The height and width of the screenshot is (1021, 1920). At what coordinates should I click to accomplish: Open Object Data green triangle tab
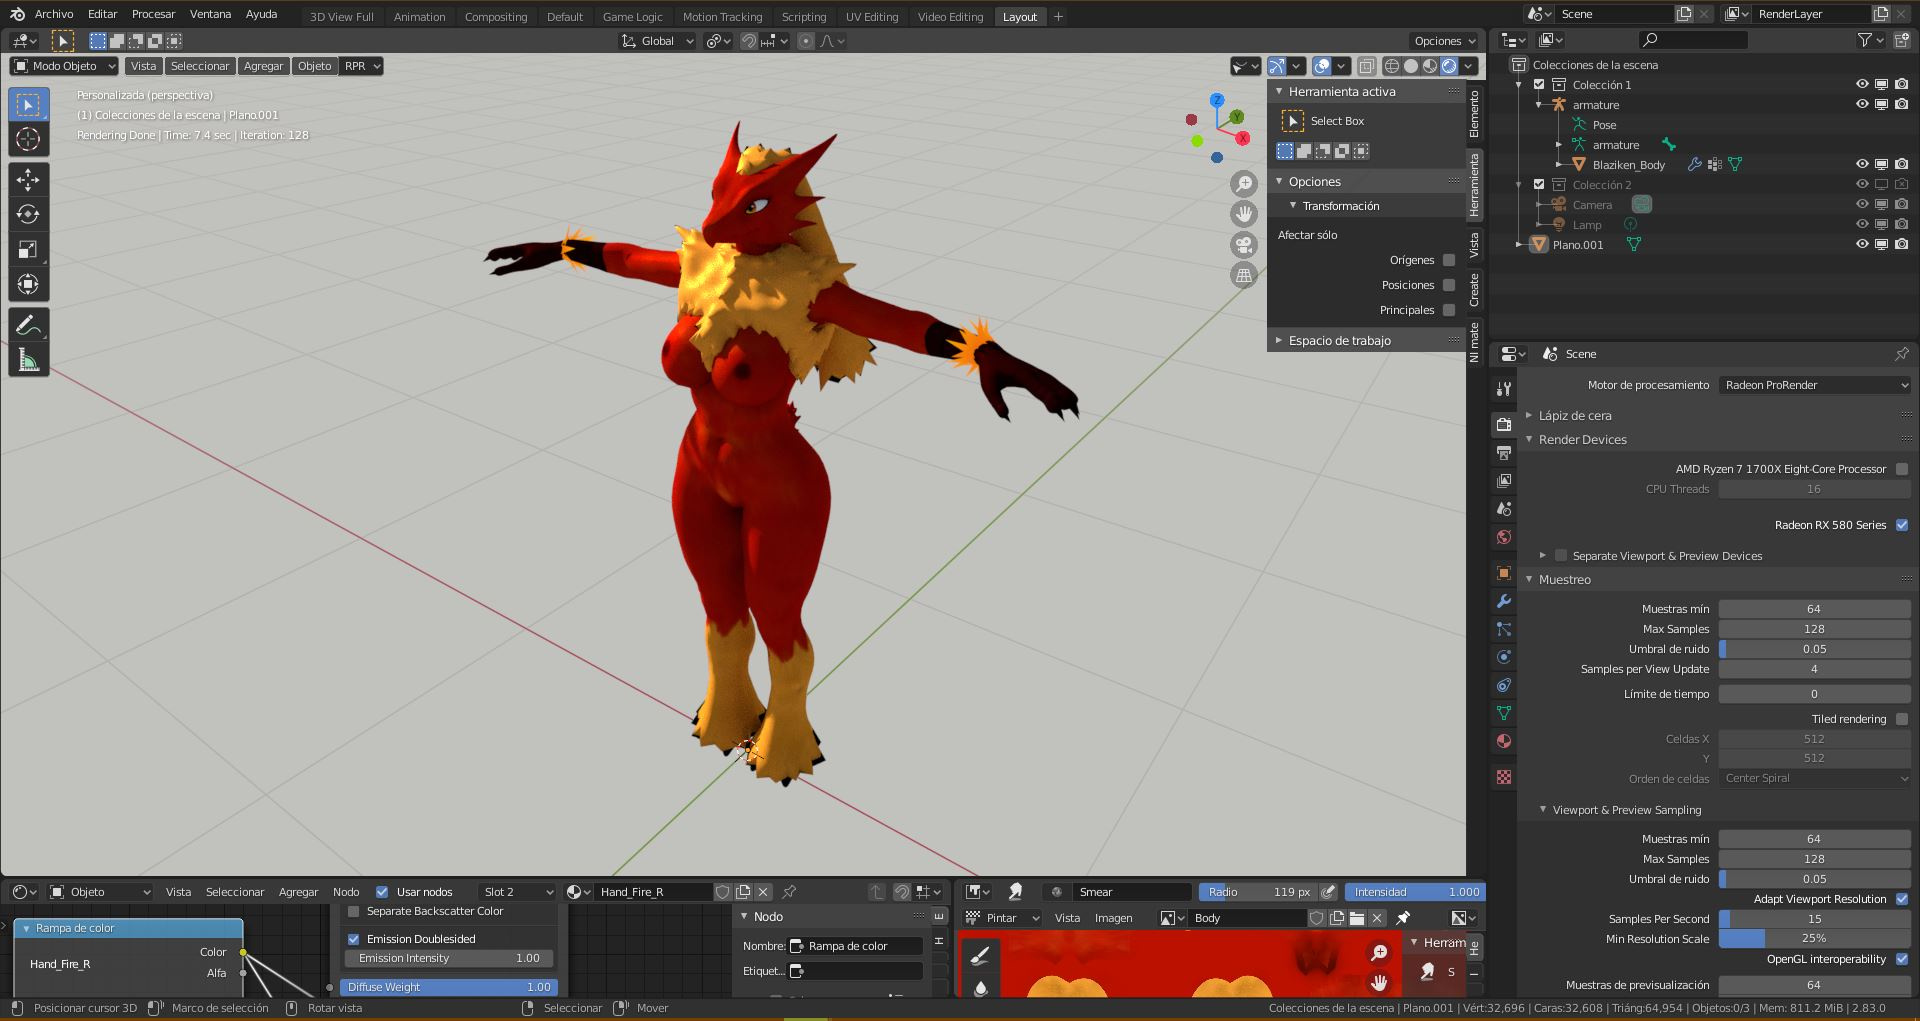point(1503,713)
